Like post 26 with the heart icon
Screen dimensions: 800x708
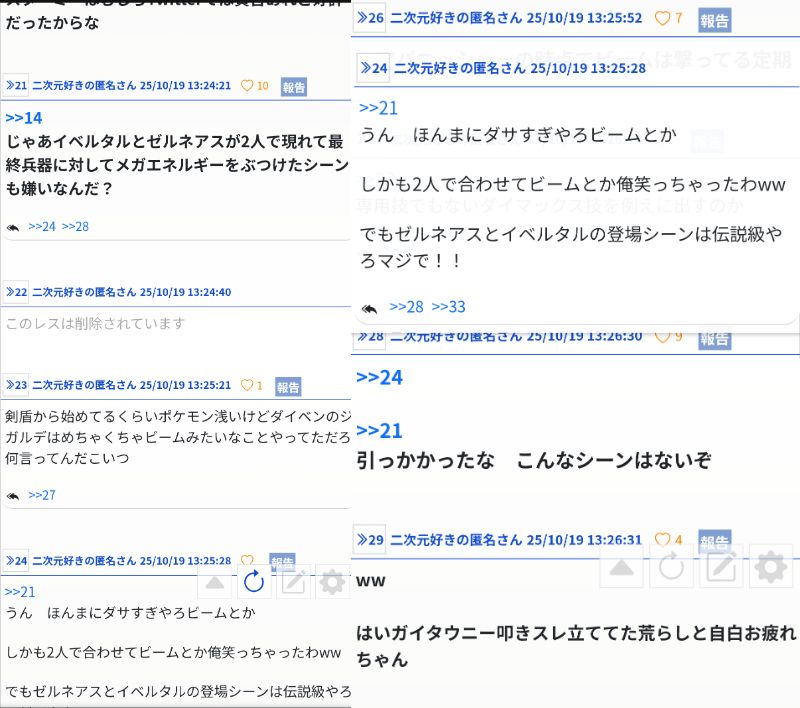[662, 18]
